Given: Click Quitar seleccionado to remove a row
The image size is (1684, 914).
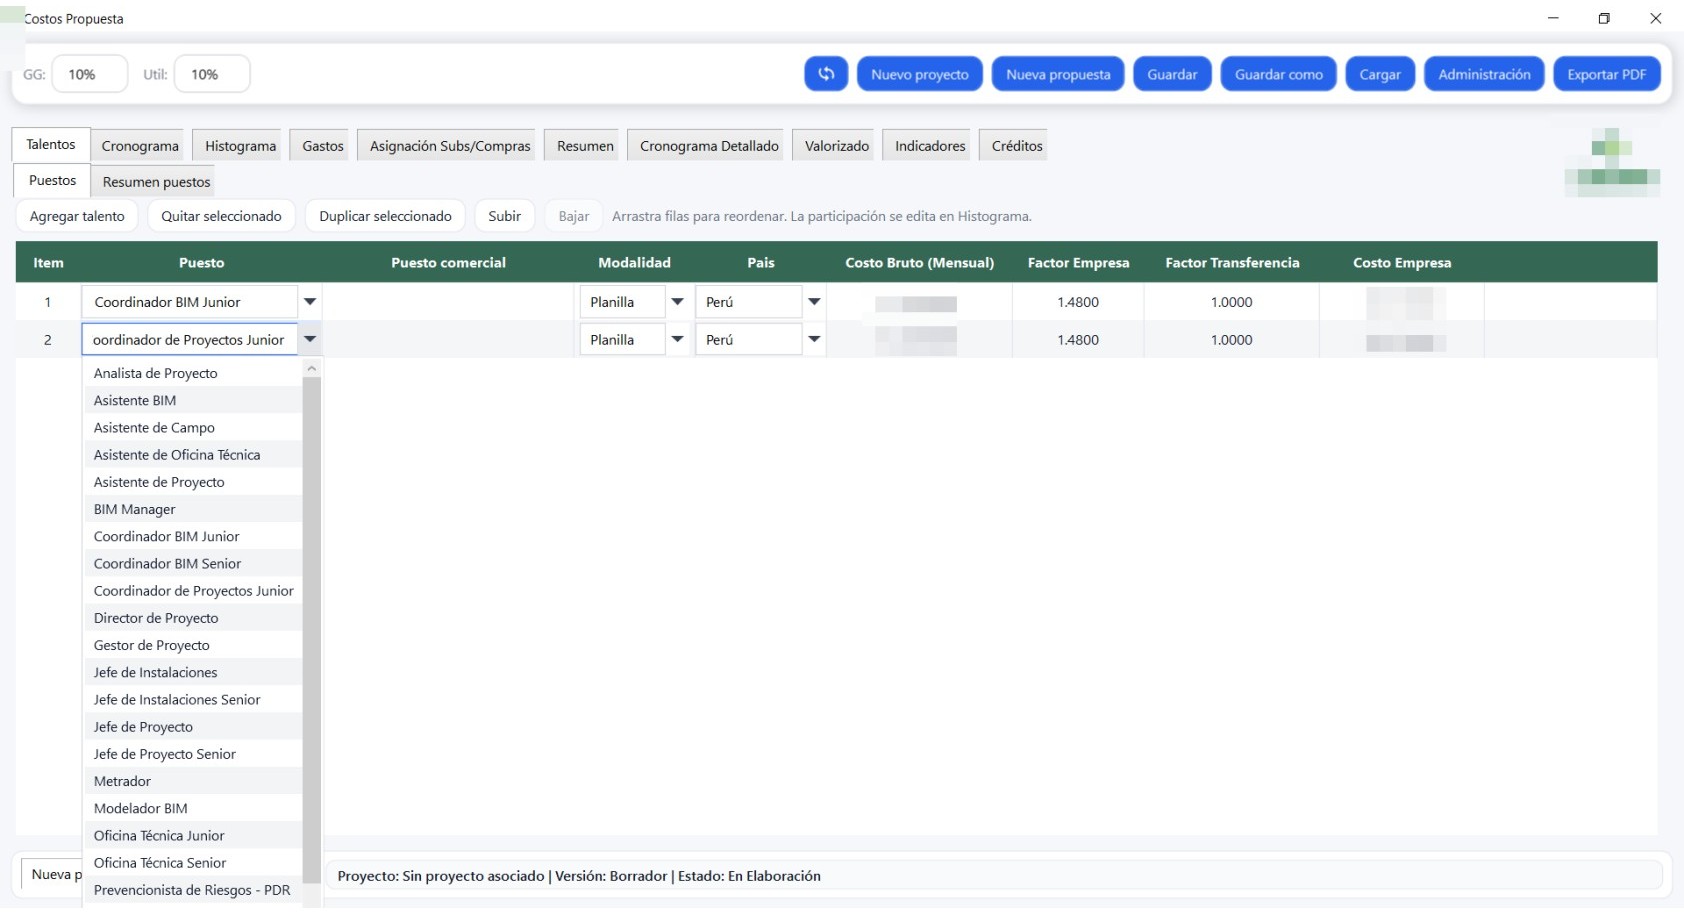Looking at the screenshot, I should (x=221, y=215).
